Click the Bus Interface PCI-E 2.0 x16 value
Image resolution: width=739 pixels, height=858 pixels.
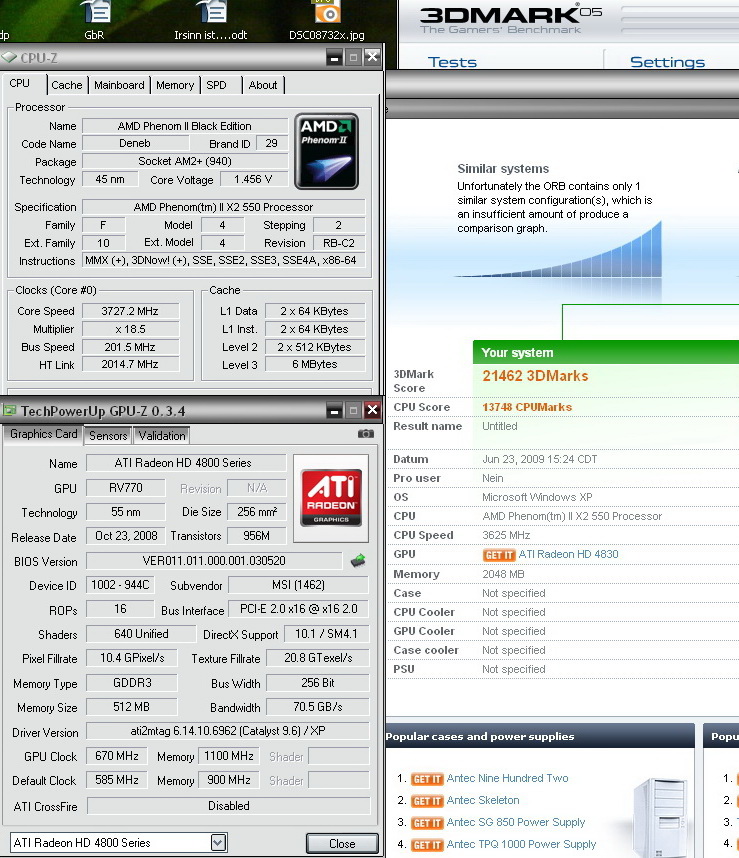298,609
